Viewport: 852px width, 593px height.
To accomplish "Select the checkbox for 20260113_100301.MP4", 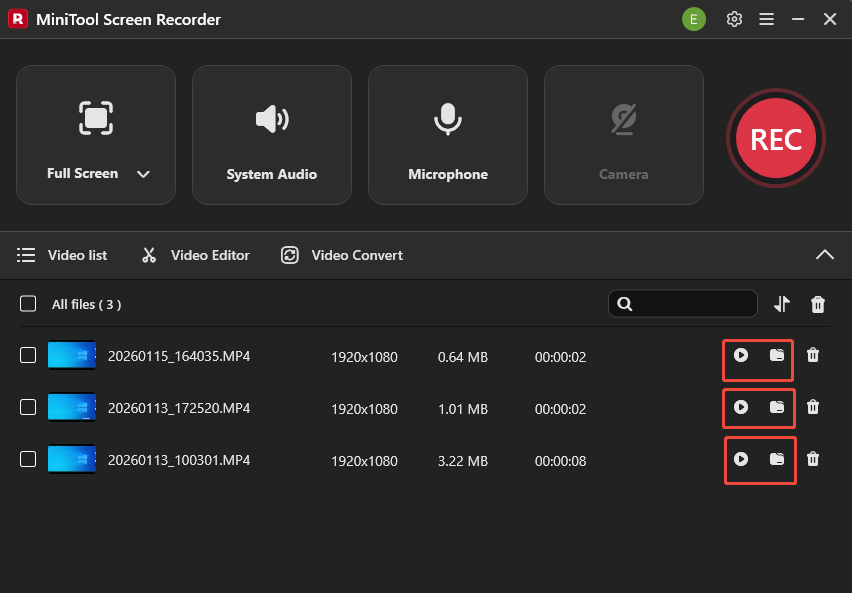I will (28, 460).
